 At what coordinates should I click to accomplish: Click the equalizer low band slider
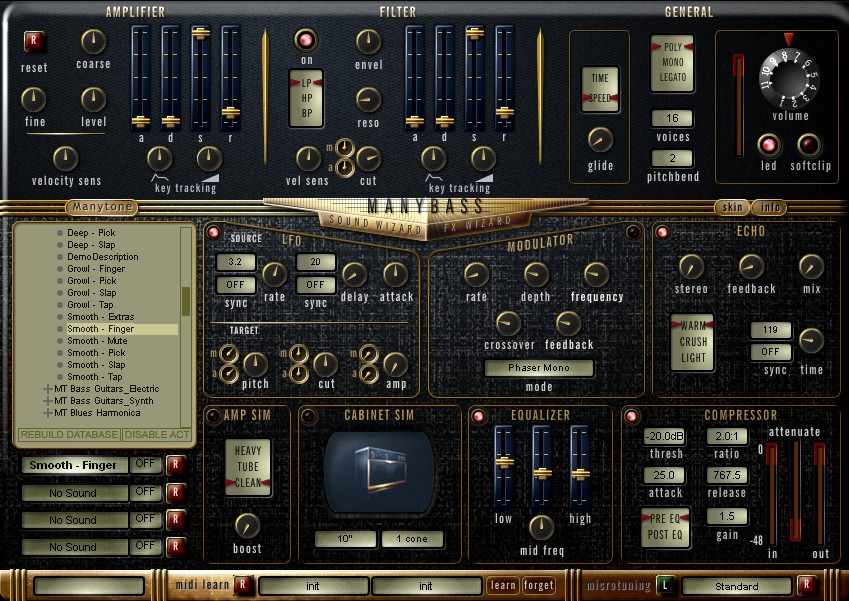[x=504, y=467]
